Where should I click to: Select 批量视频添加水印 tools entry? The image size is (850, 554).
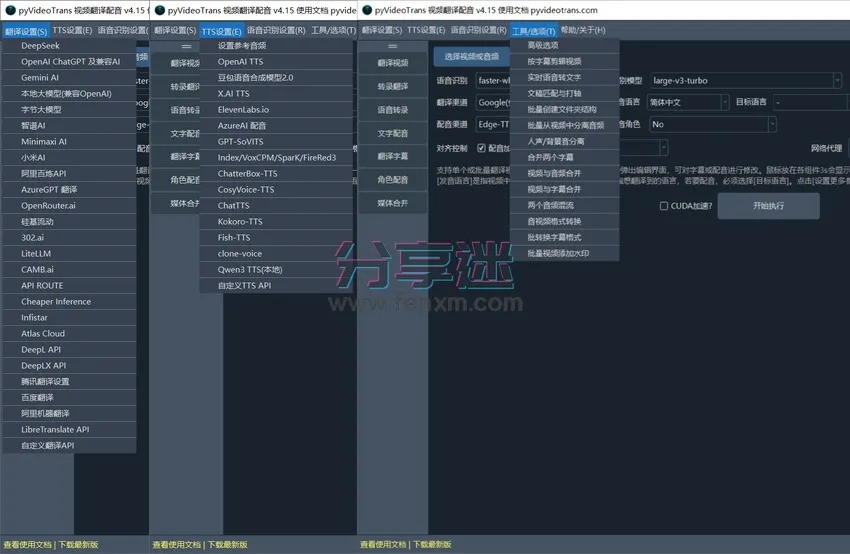click(x=565, y=254)
